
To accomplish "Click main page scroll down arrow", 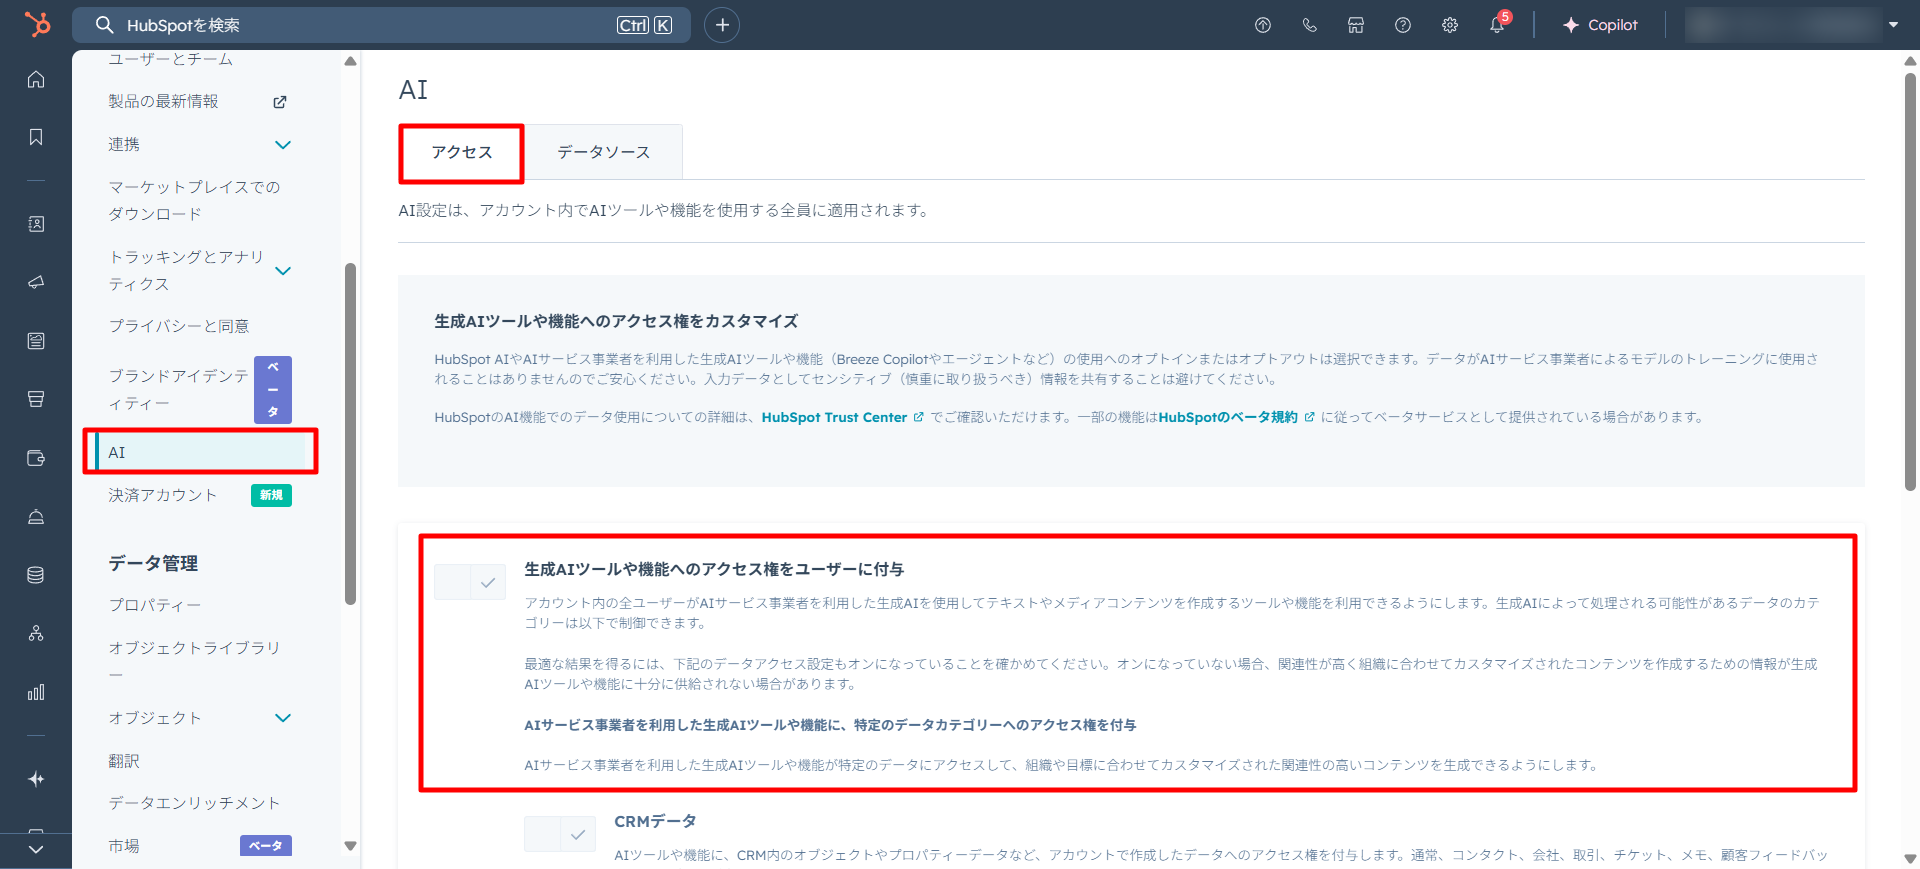I will [1910, 859].
